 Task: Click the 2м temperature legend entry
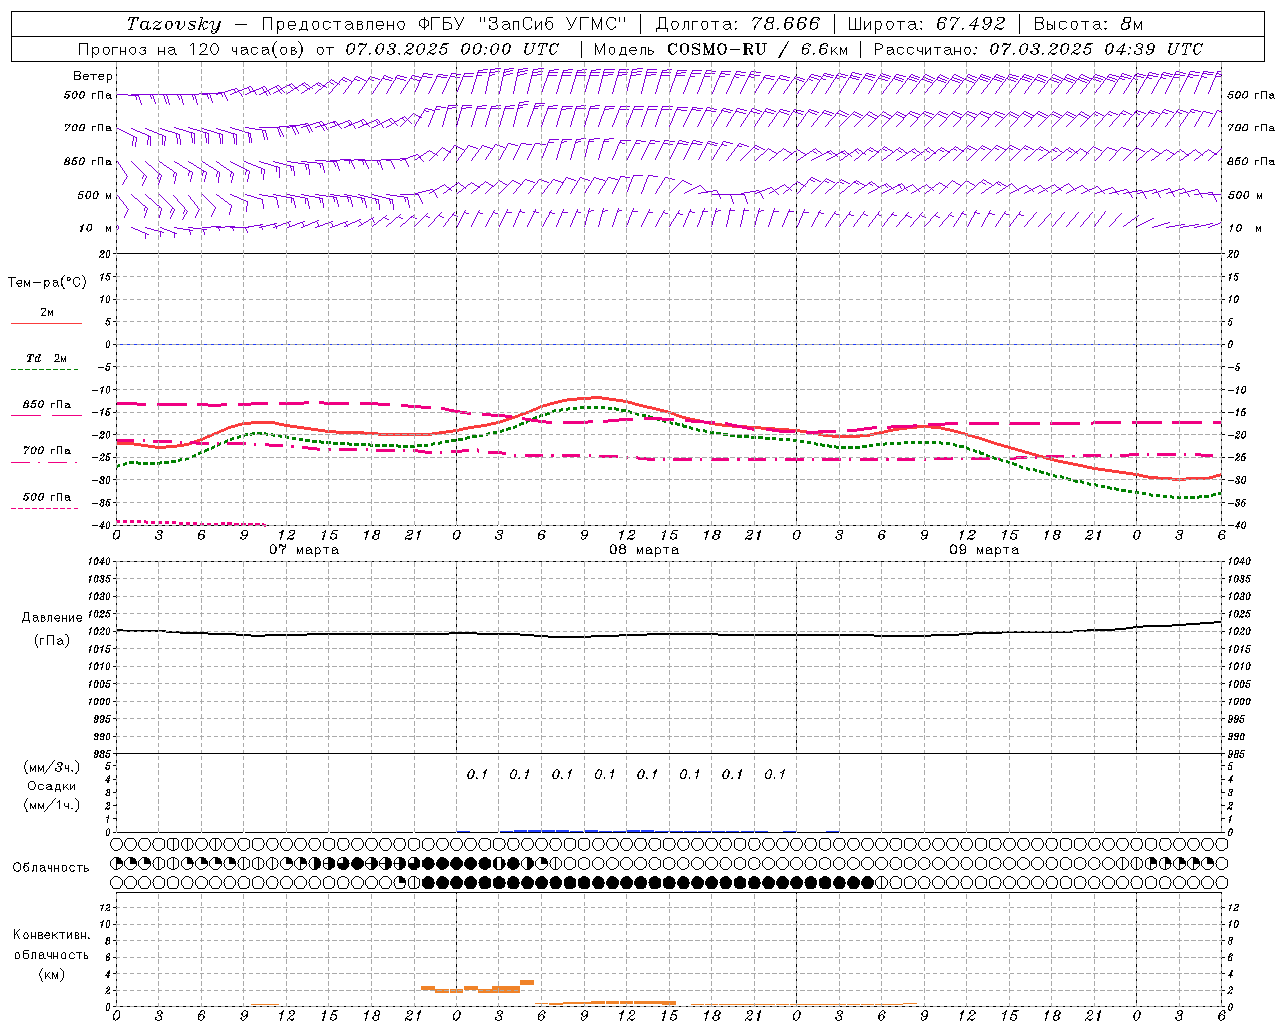coord(47,313)
